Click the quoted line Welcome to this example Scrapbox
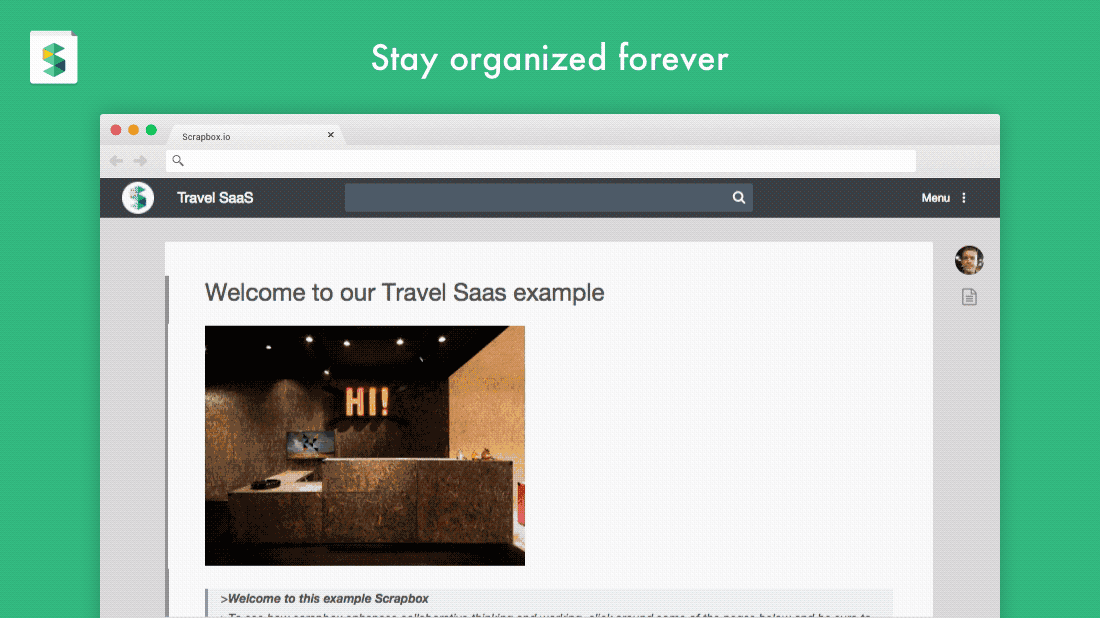This screenshot has width=1100, height=618. (x=324, y=598)
